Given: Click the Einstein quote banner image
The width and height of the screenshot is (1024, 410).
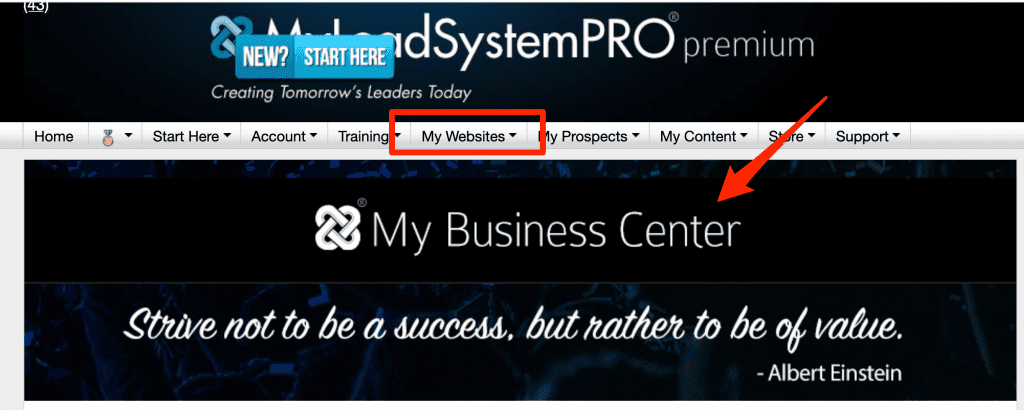Looking at the screenshot, I should pos(521,342).
